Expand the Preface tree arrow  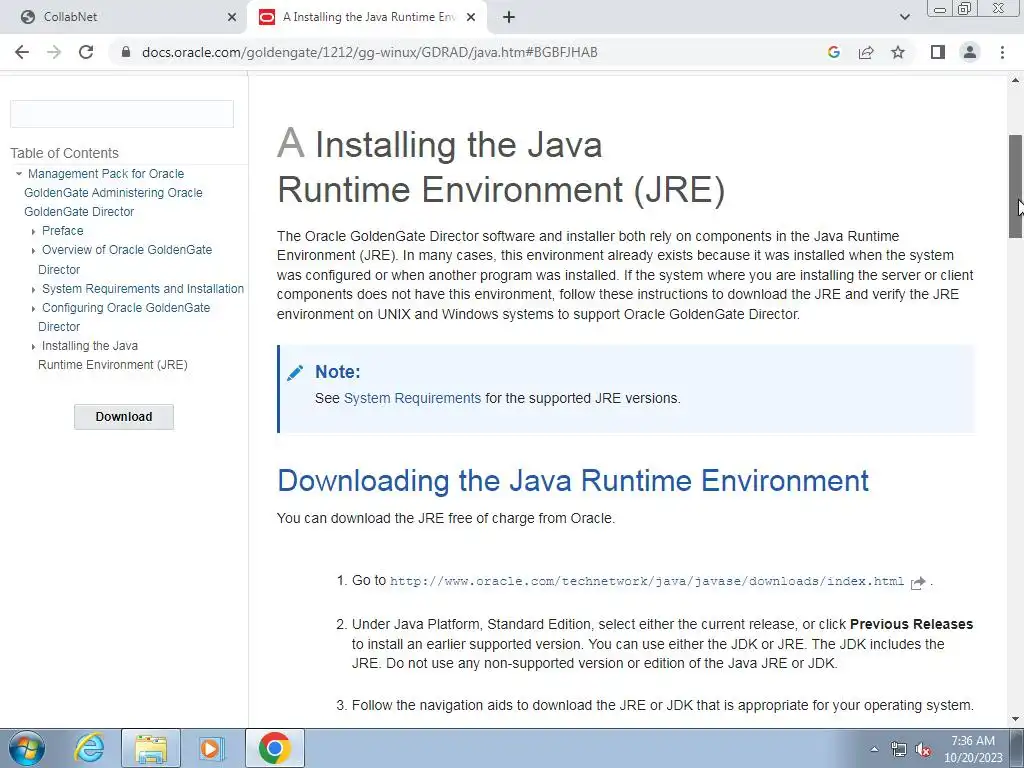coord(33,231)
